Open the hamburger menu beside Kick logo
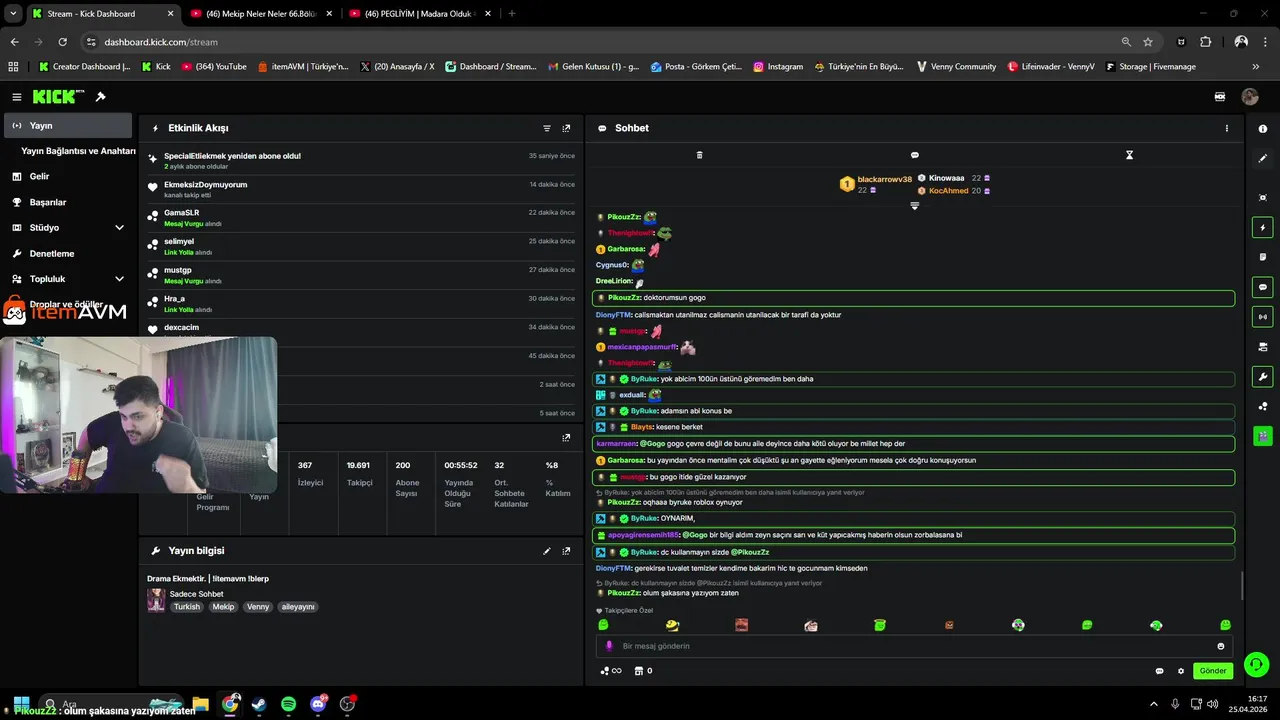The height and width of the screenshot is (720, 1280). tap(17, 97)
